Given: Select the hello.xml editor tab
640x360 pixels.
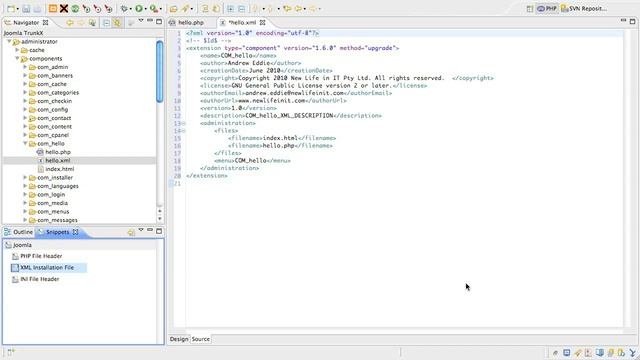Looking at the screenshot, I should click(242, 22).
